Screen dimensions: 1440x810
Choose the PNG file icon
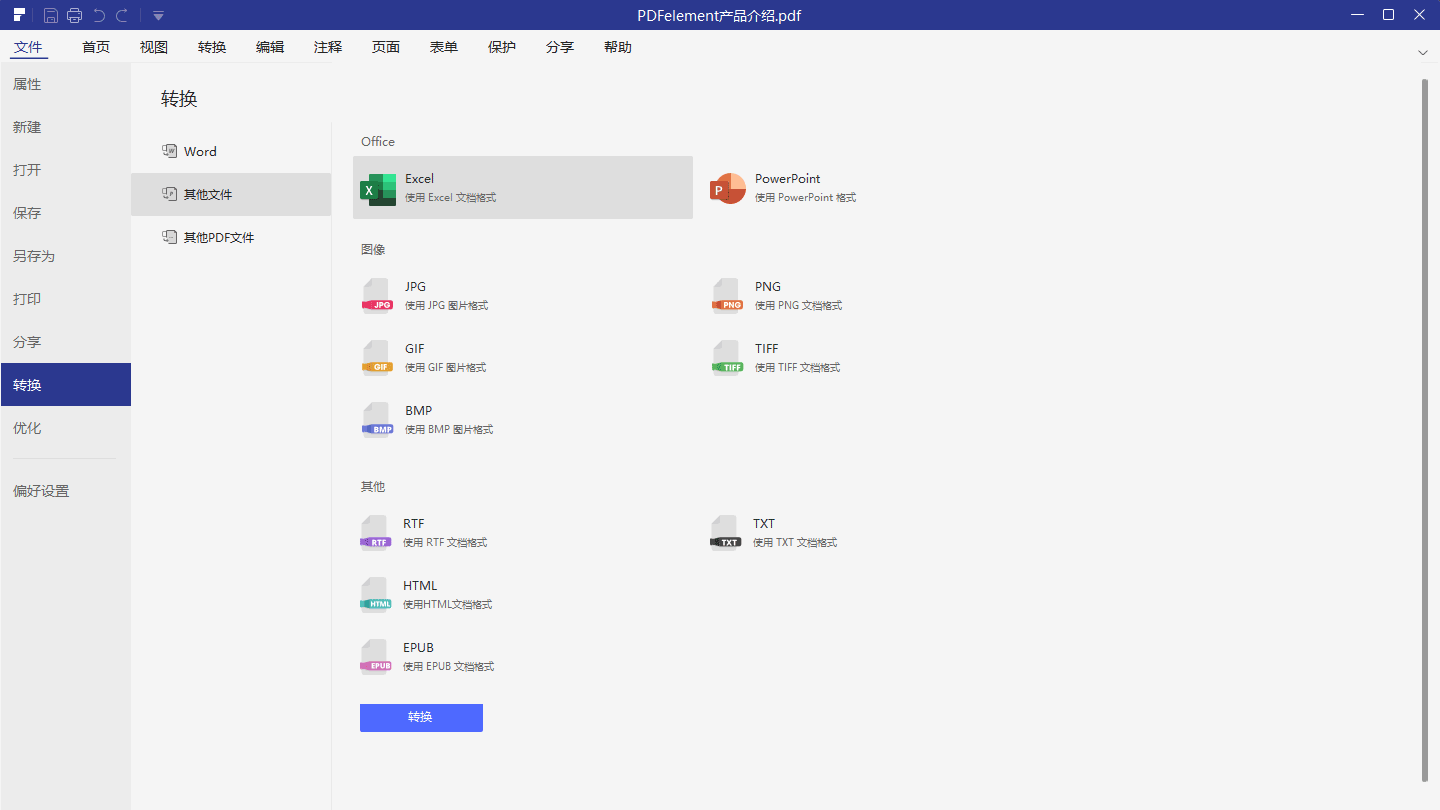727,296
